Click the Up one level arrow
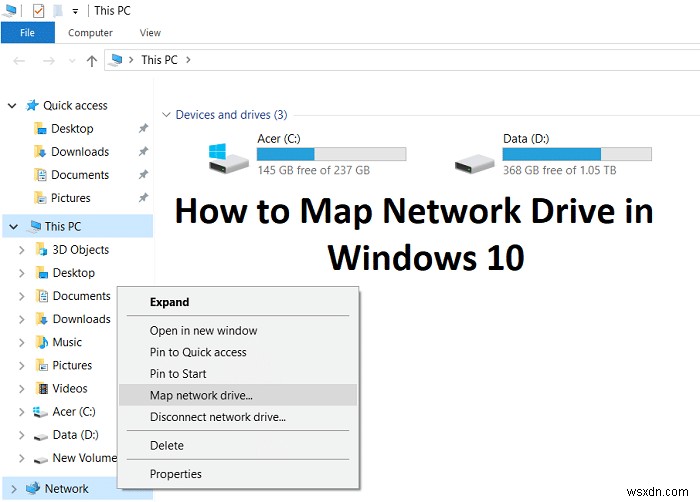Screen dimensions: 700x502 (x=92, y=61)
